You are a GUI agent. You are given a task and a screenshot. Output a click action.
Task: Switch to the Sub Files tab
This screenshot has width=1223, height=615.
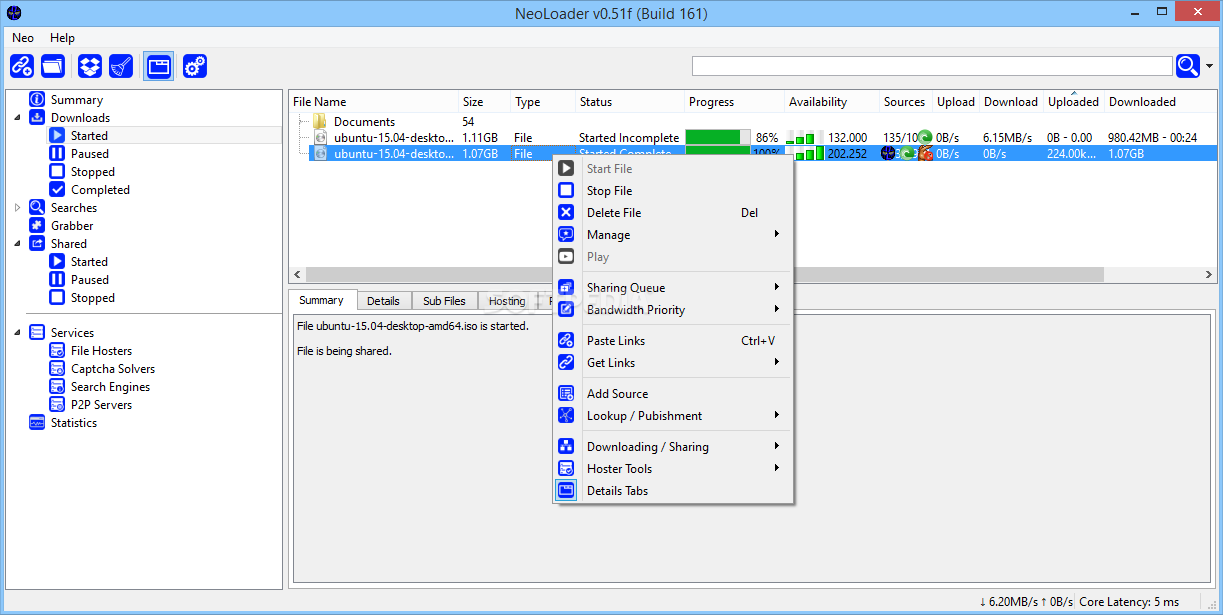point(444,301)
